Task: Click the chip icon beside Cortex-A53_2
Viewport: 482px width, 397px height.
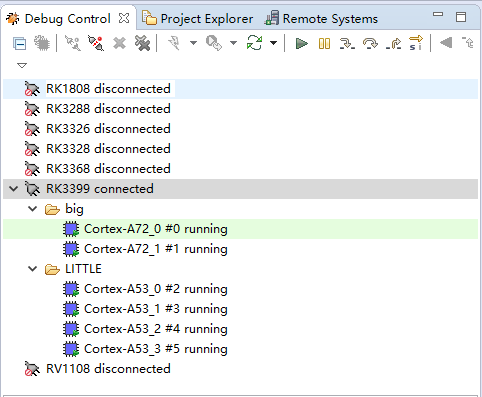Action: (71, 329)
